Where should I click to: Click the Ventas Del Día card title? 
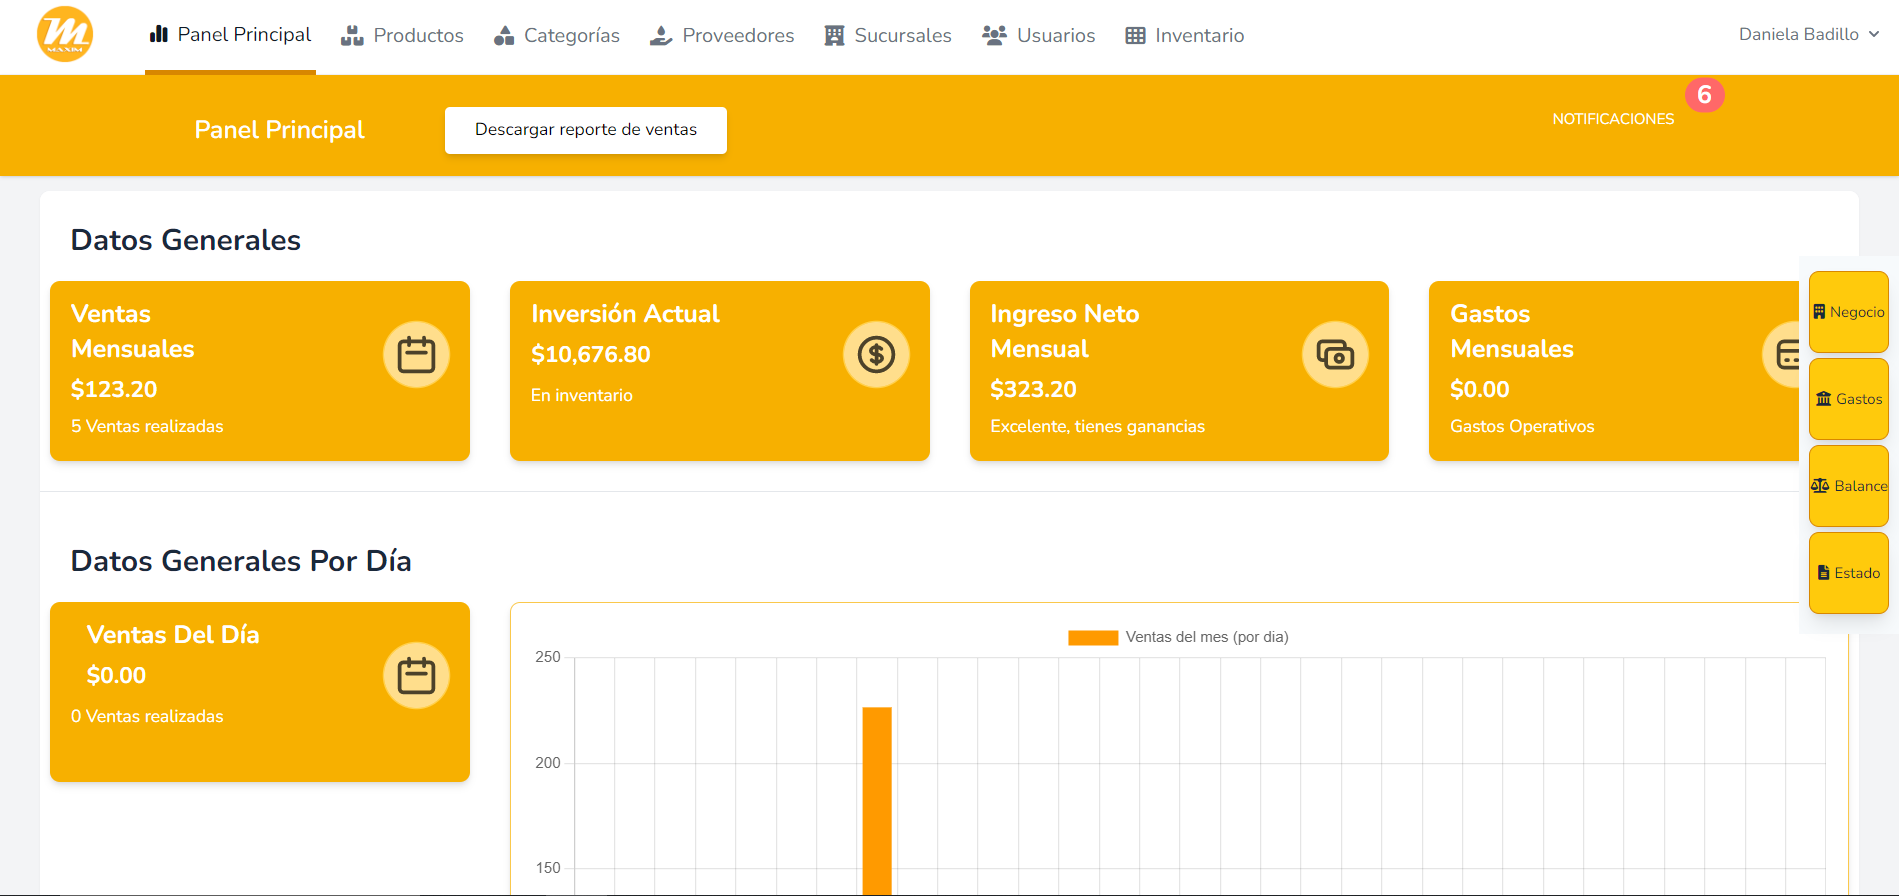pos(173,635)
